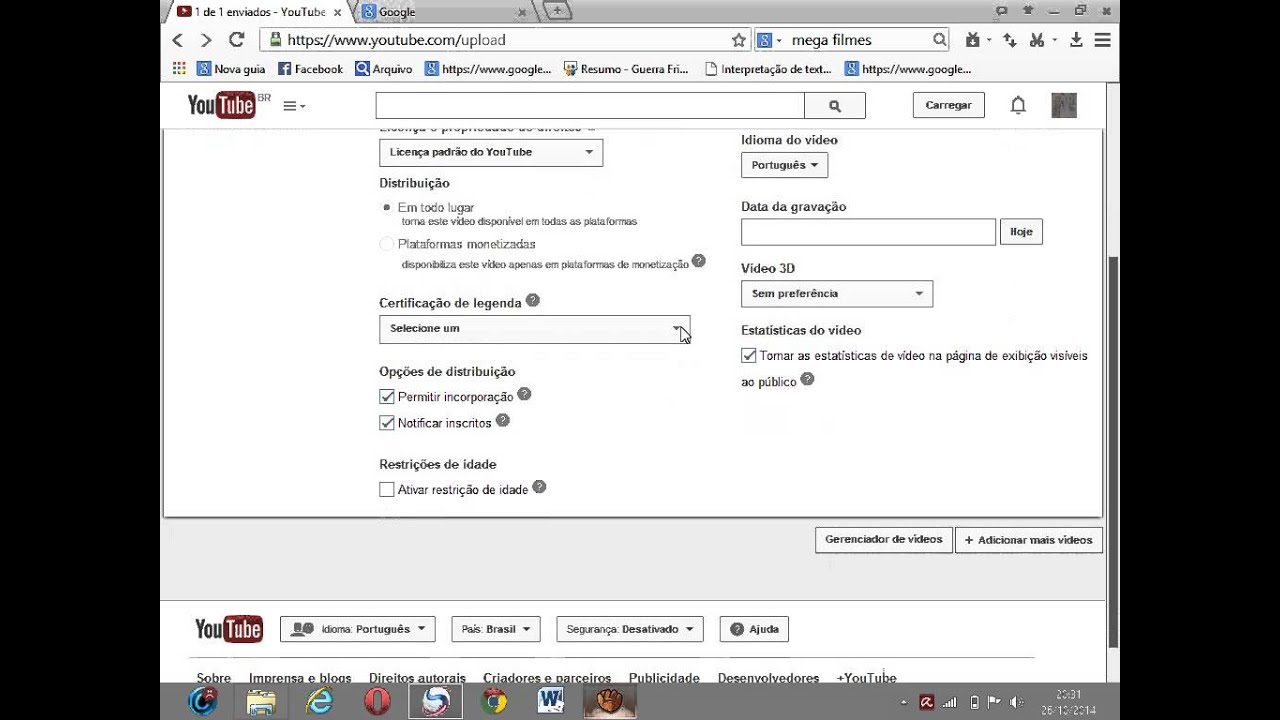Click the YouTube logo in the header
1280x720 pixels.
coord(222,105)
